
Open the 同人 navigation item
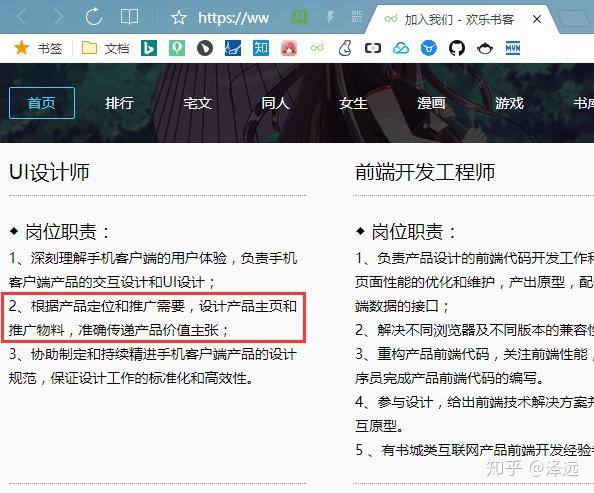[x=275, y=103]
